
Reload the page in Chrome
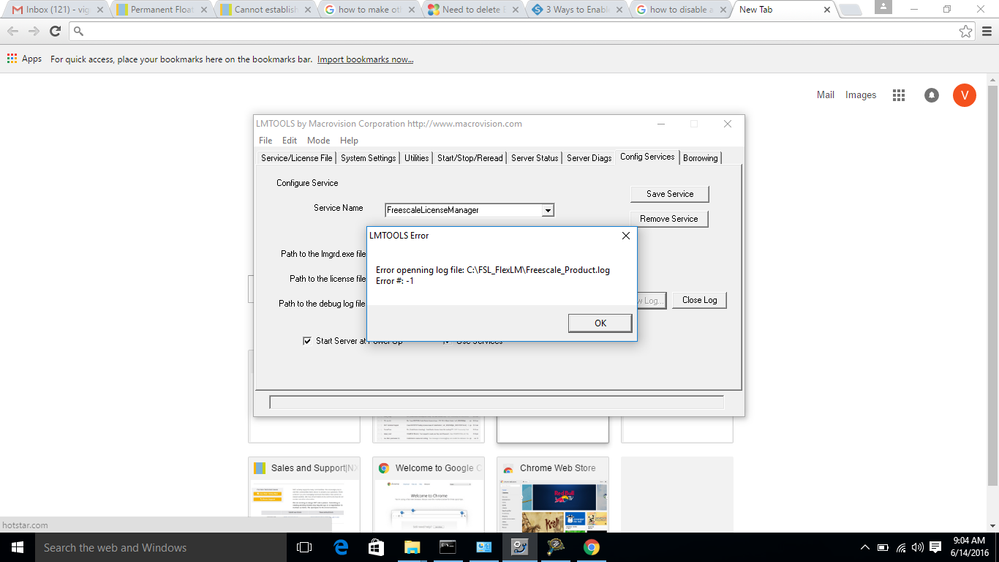point(55,31)
